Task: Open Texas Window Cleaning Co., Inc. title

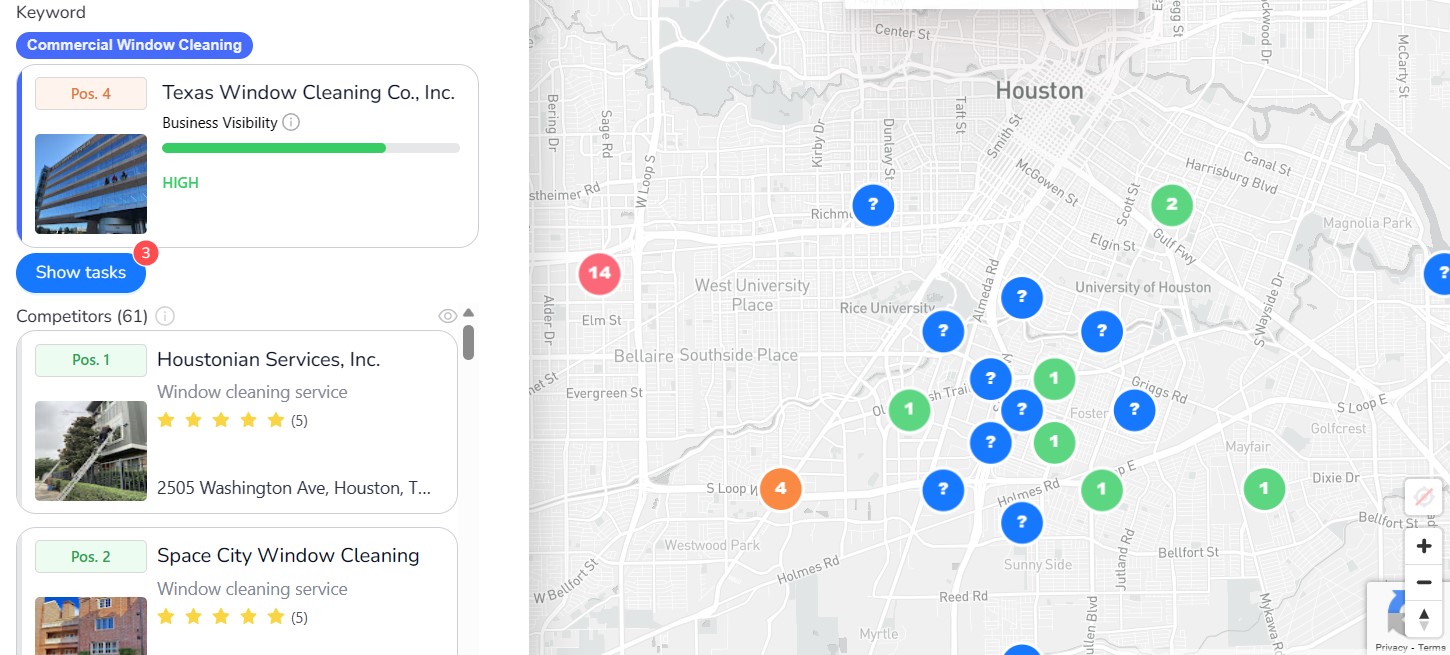Action: coord(308,93)
